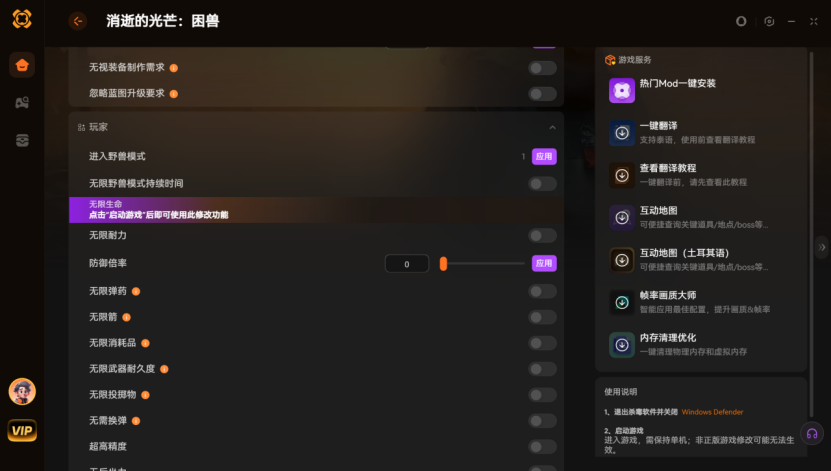Go back using the orange arrow button
The width and height of the screenshot is (831, 471).
point(78,21)
